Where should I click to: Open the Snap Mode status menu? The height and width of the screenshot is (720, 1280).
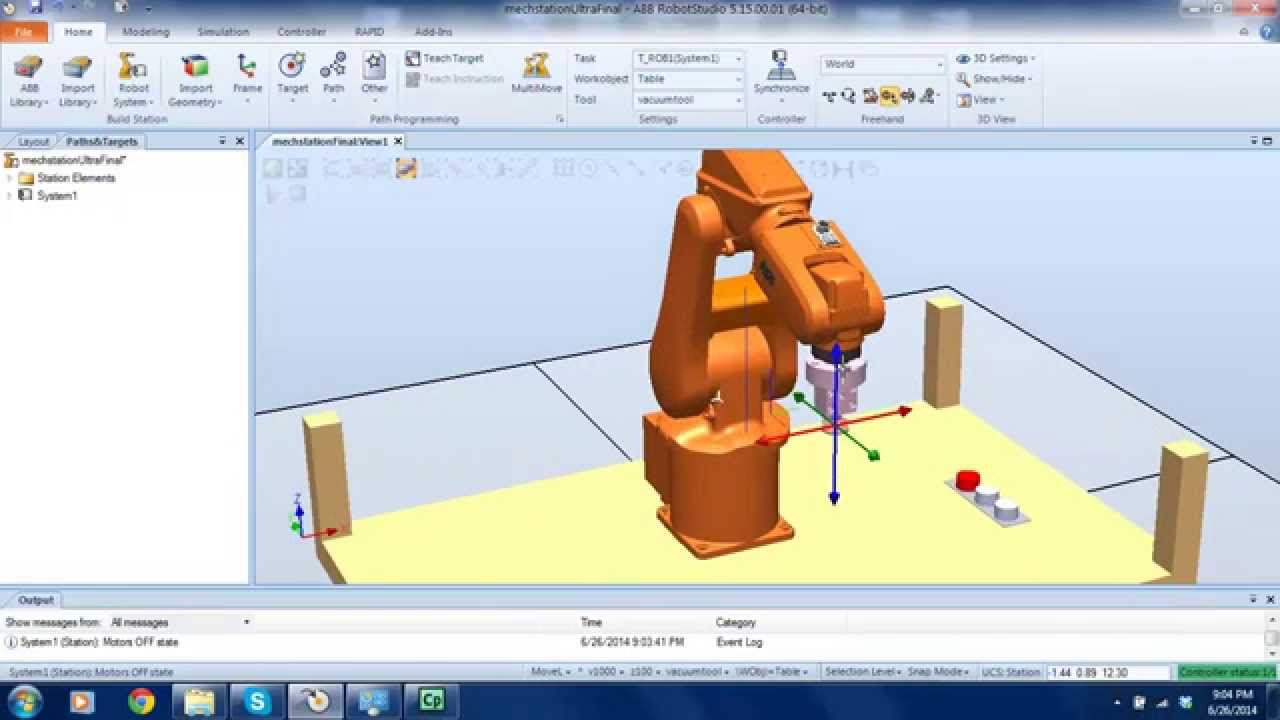(939, 672)
